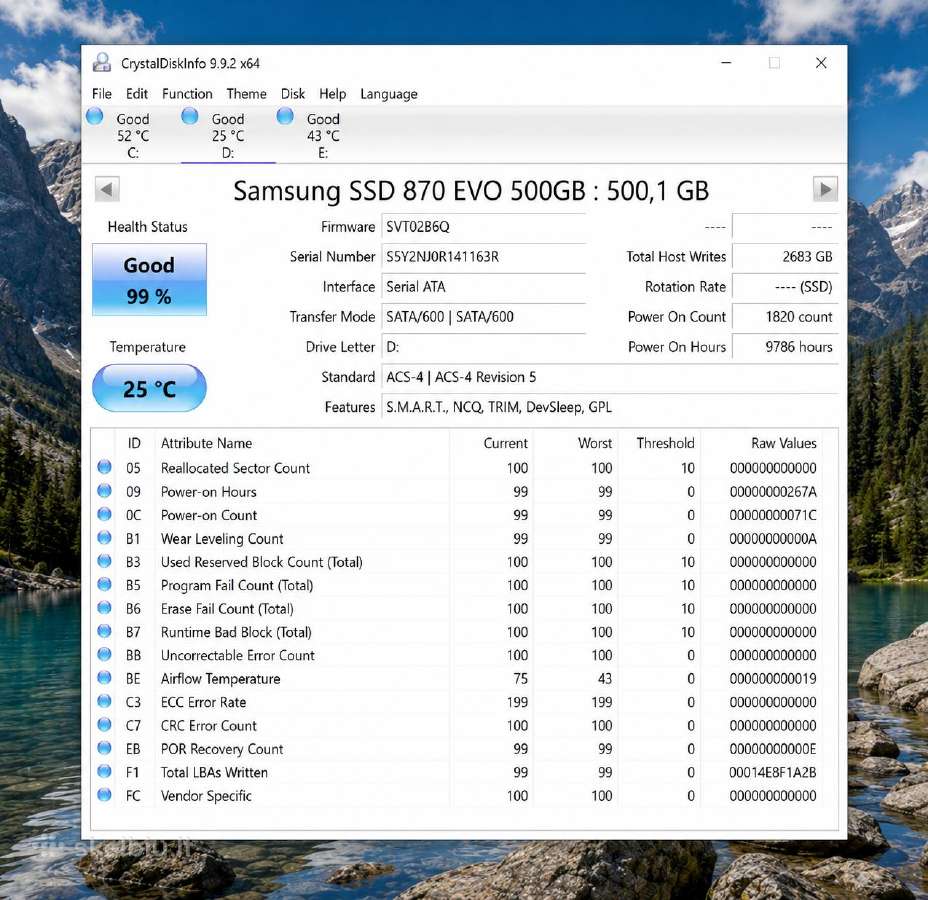This screenshot has width=928, height=900.
Task: Click status dot for ECC Error Rate
Action: click(x=104, y=701)
